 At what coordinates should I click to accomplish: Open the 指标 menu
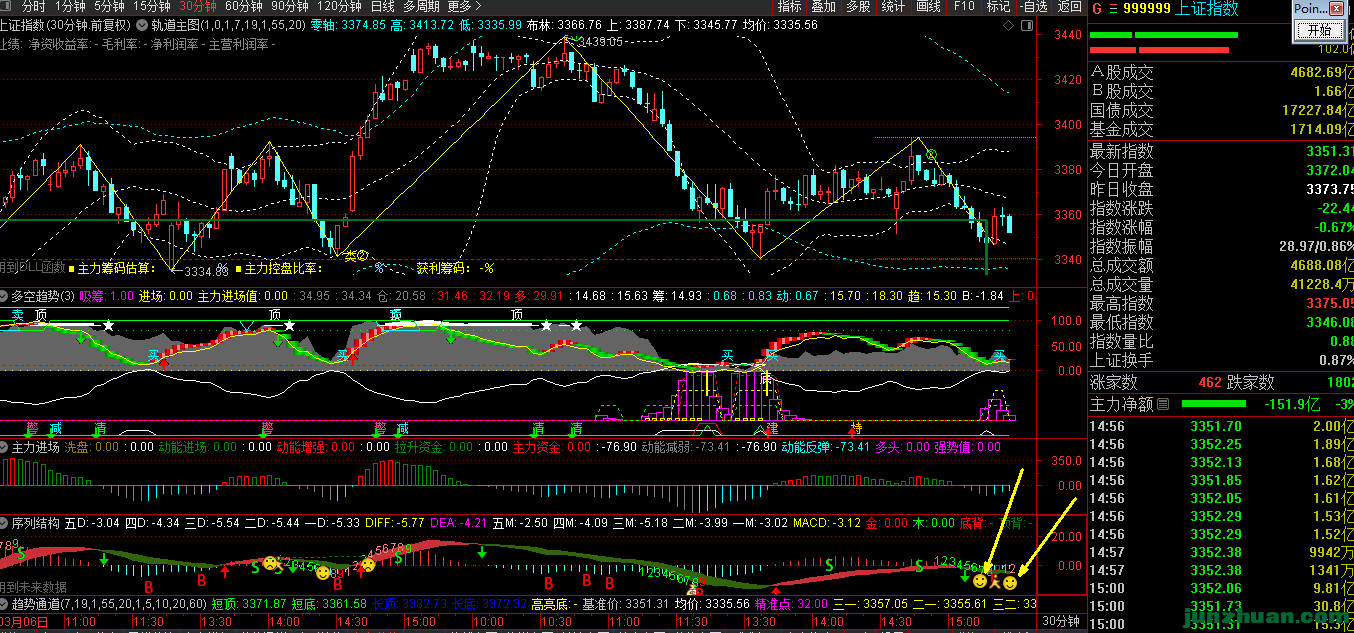click(x=790, y=7)
